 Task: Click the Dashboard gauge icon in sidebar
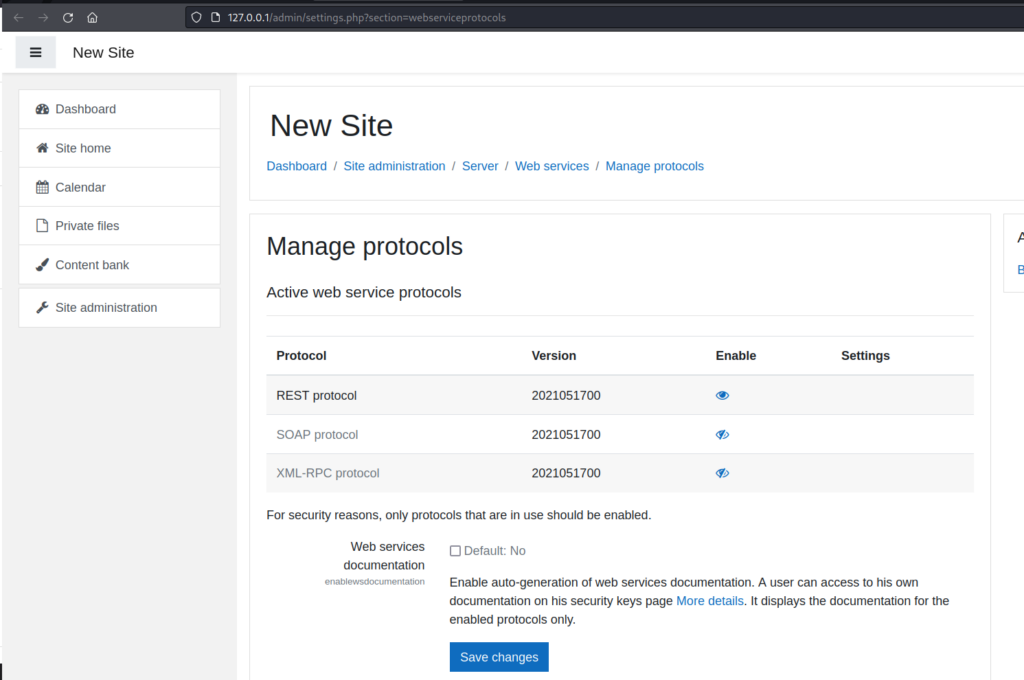(42, 109)
